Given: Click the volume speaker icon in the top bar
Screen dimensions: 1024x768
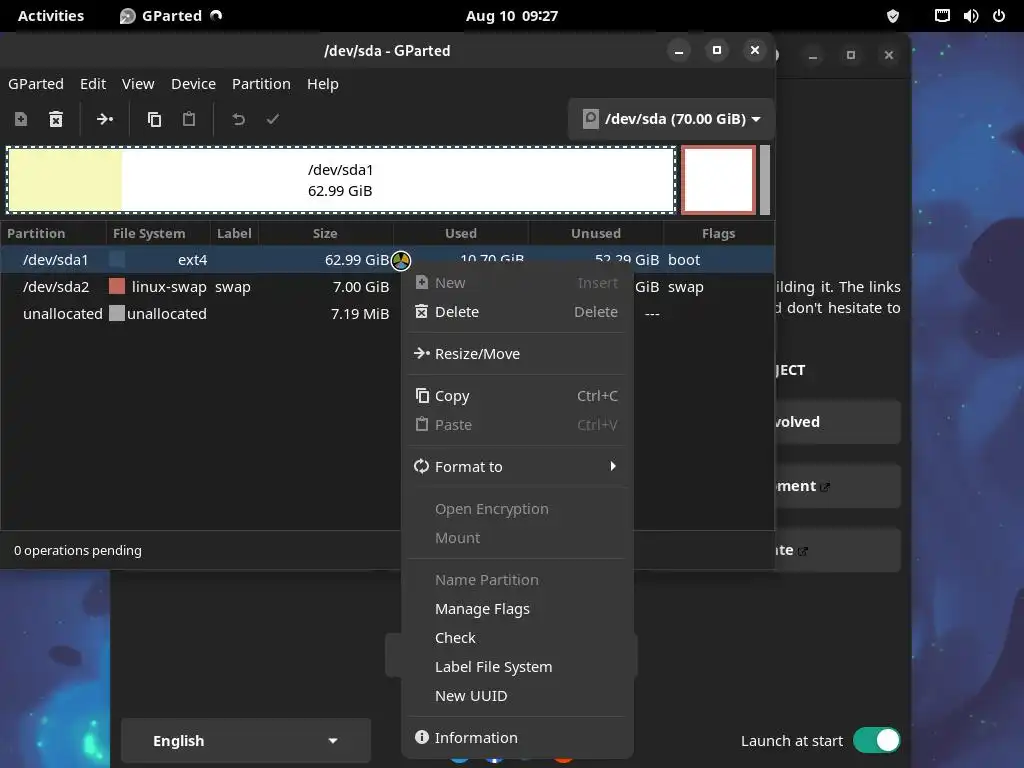Looking at the screenshot, I should 970,16.
